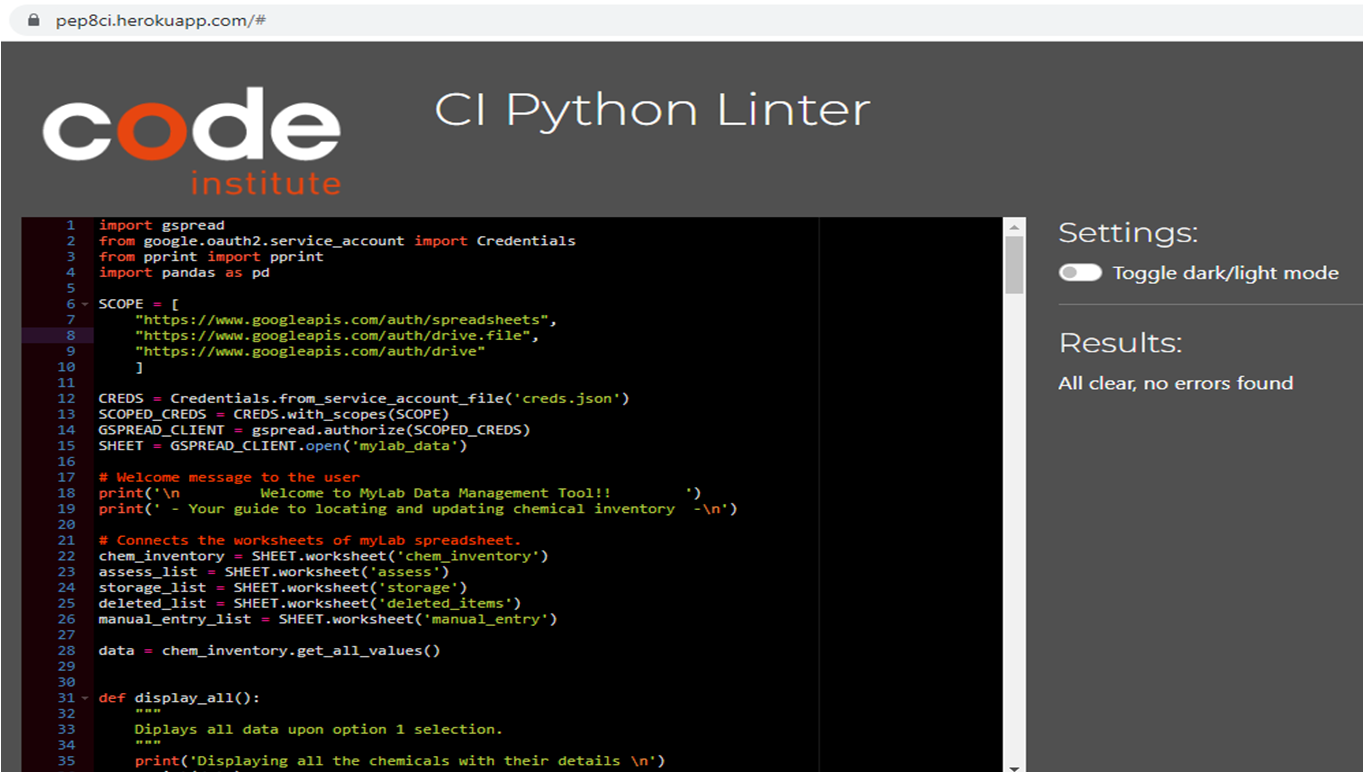Screen dimensions: 1364x773
Task: Click line 4 'import pandas as pd'
Action: (184, 272)
